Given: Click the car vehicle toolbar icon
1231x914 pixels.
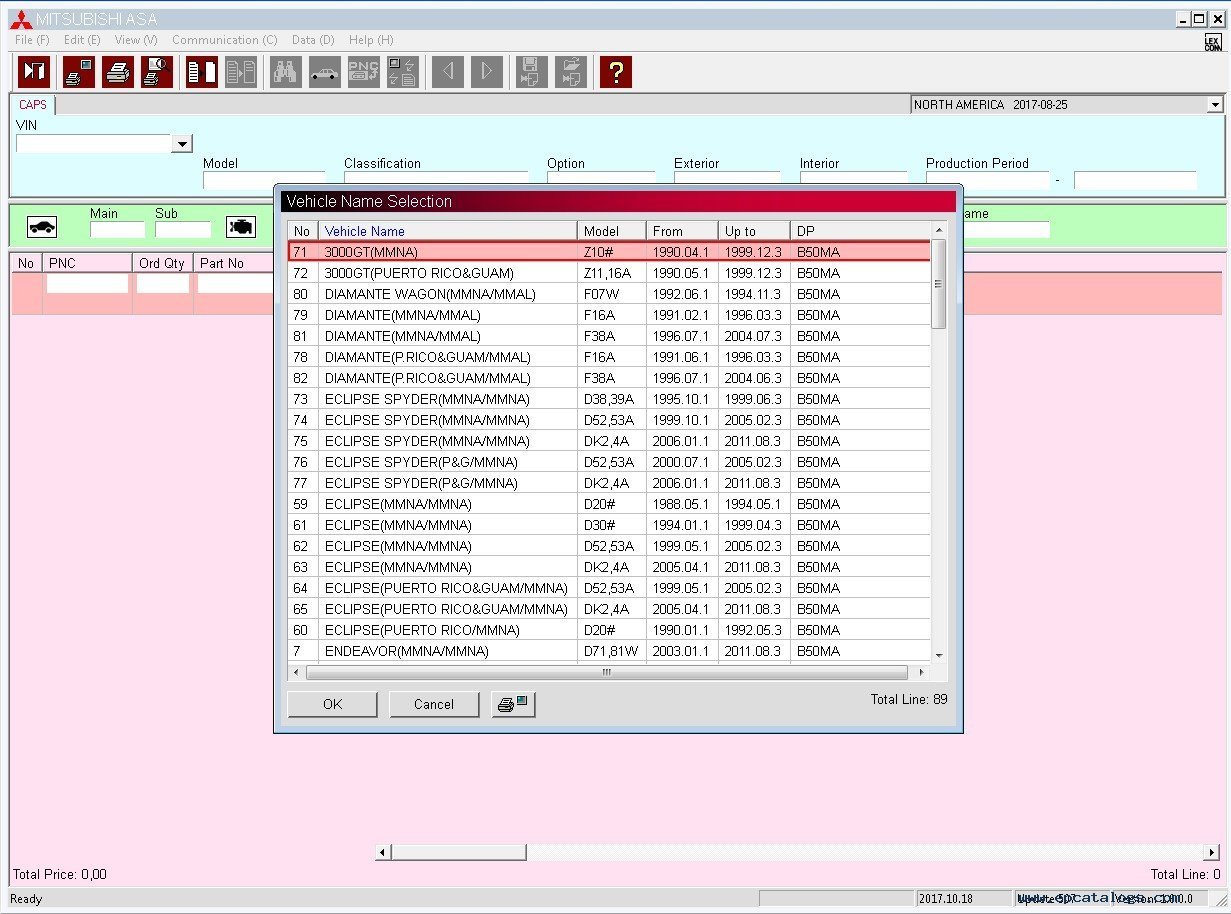Looking at the screenshot, I should pos(325,72).
